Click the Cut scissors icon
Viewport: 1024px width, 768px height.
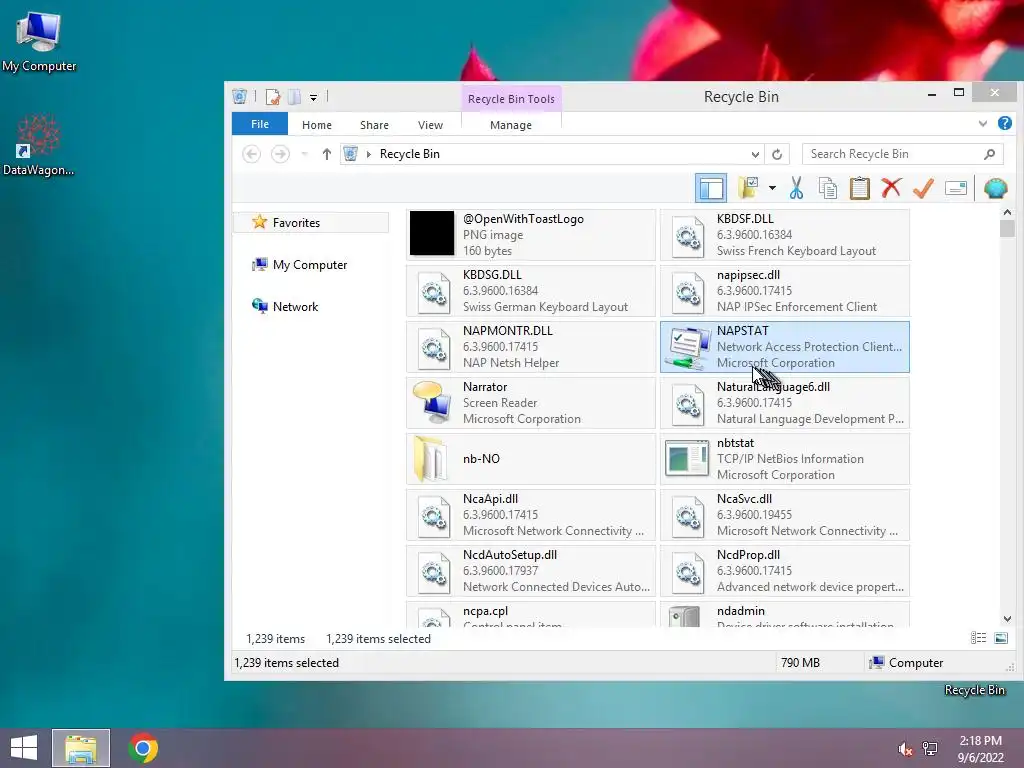click(796, 188)
